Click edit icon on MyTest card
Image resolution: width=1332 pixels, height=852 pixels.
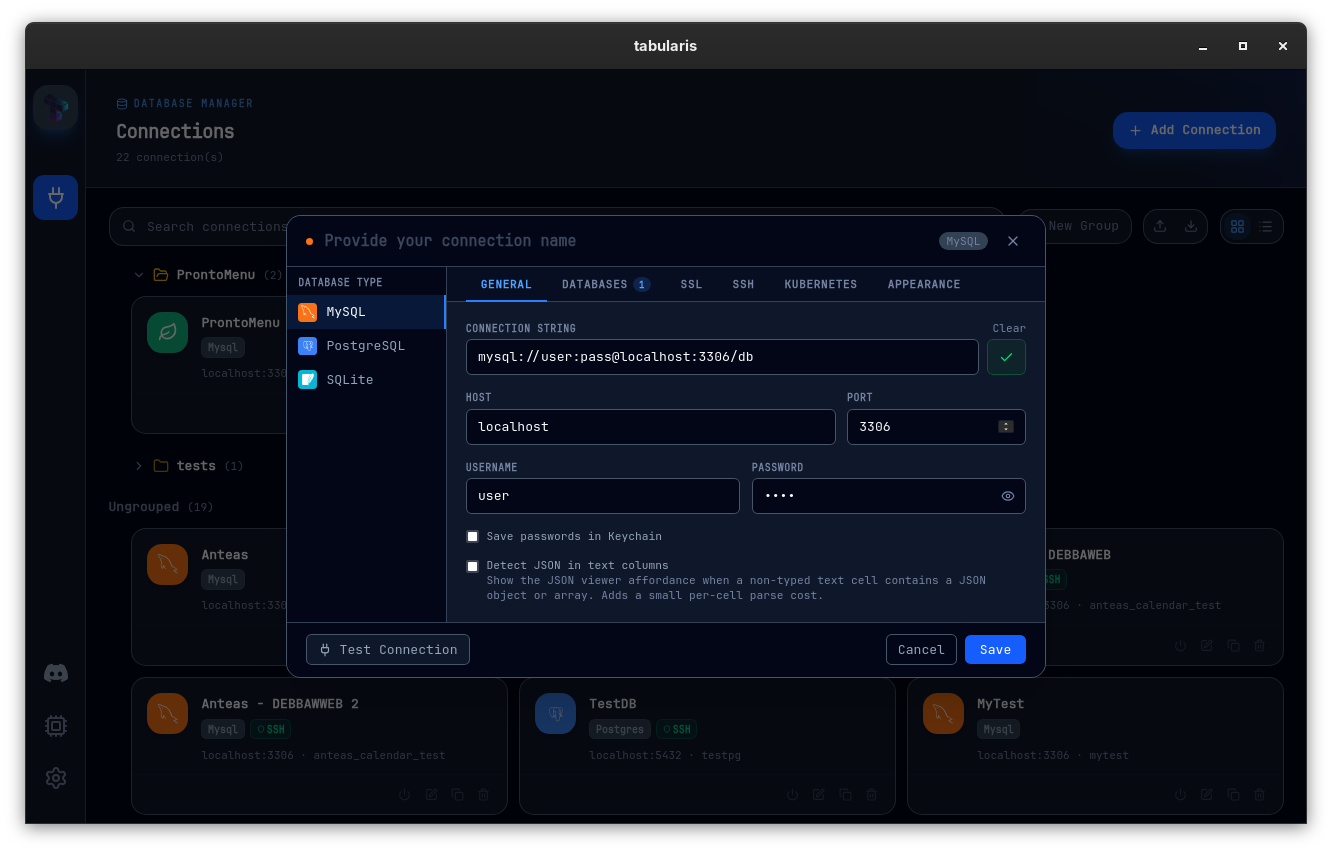click(x=1207, y=795)
